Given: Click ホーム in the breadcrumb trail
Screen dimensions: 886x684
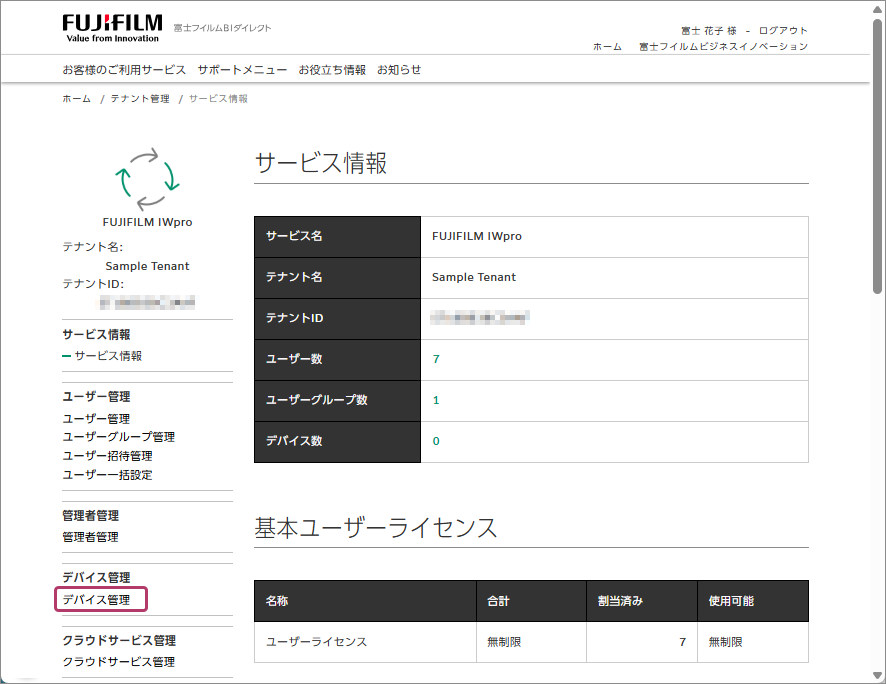Looking at the screenshot, I should tap(76, 99).
